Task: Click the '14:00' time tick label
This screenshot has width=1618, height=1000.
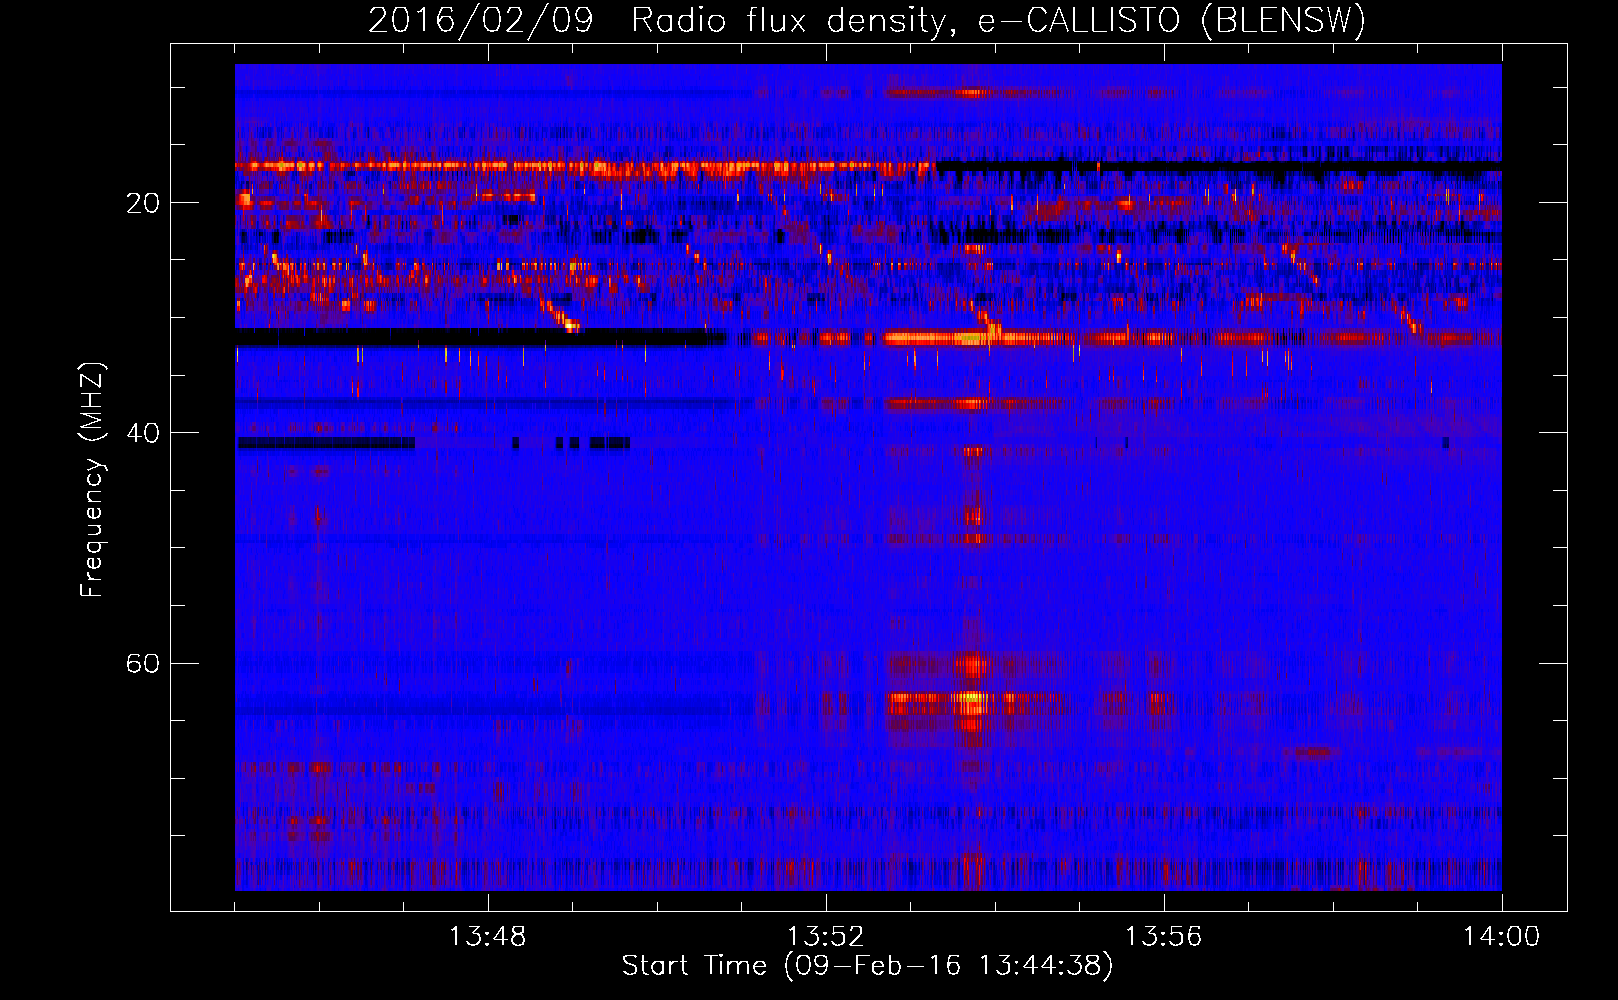Action: tap(1501, 937)
